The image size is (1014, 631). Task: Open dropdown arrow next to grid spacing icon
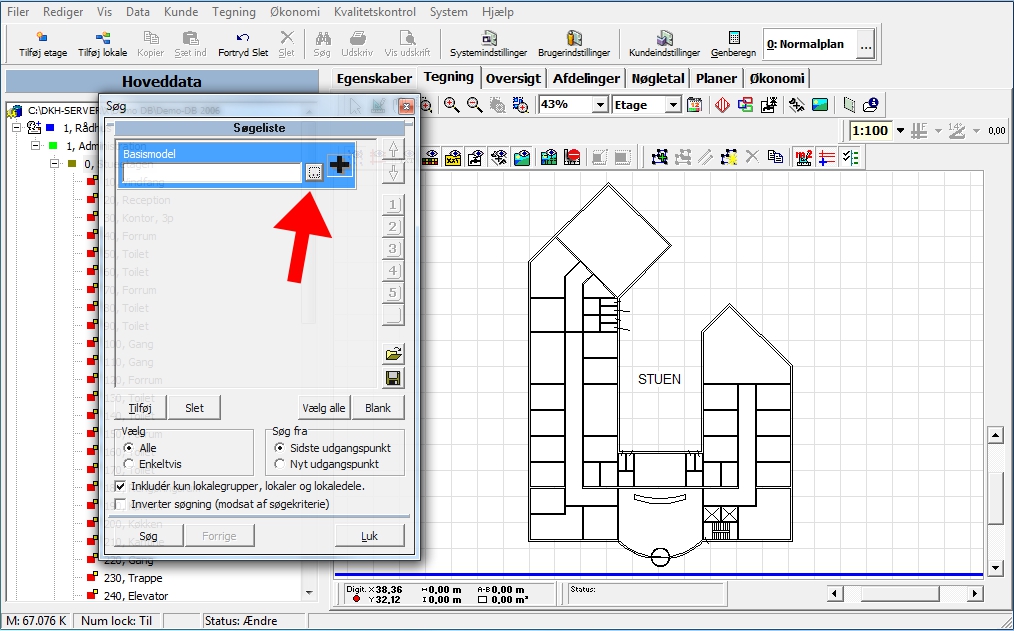click(x=938, y=131)
